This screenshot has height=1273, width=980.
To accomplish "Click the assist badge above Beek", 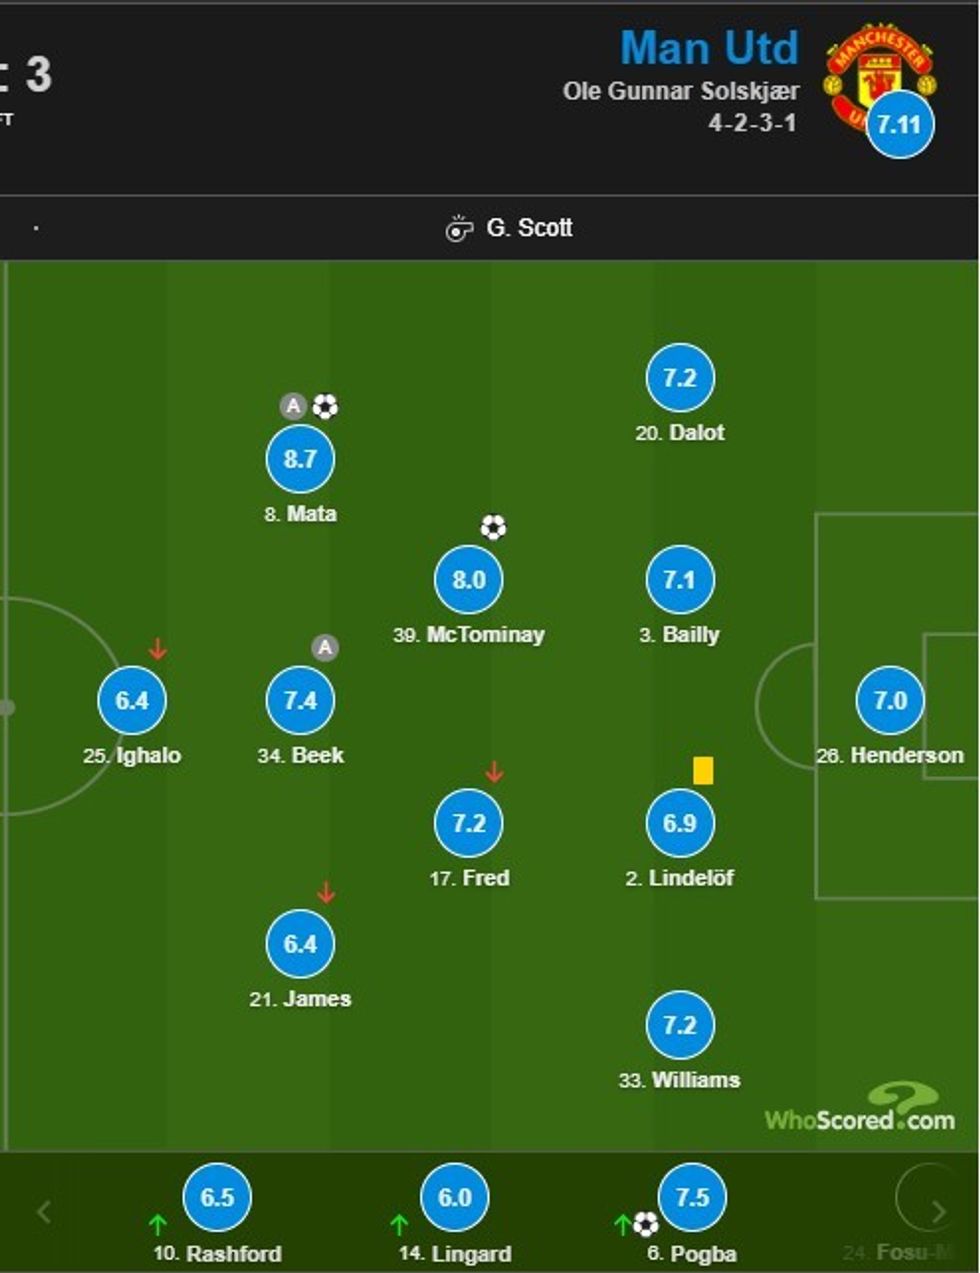I will [x=325, y=648].
